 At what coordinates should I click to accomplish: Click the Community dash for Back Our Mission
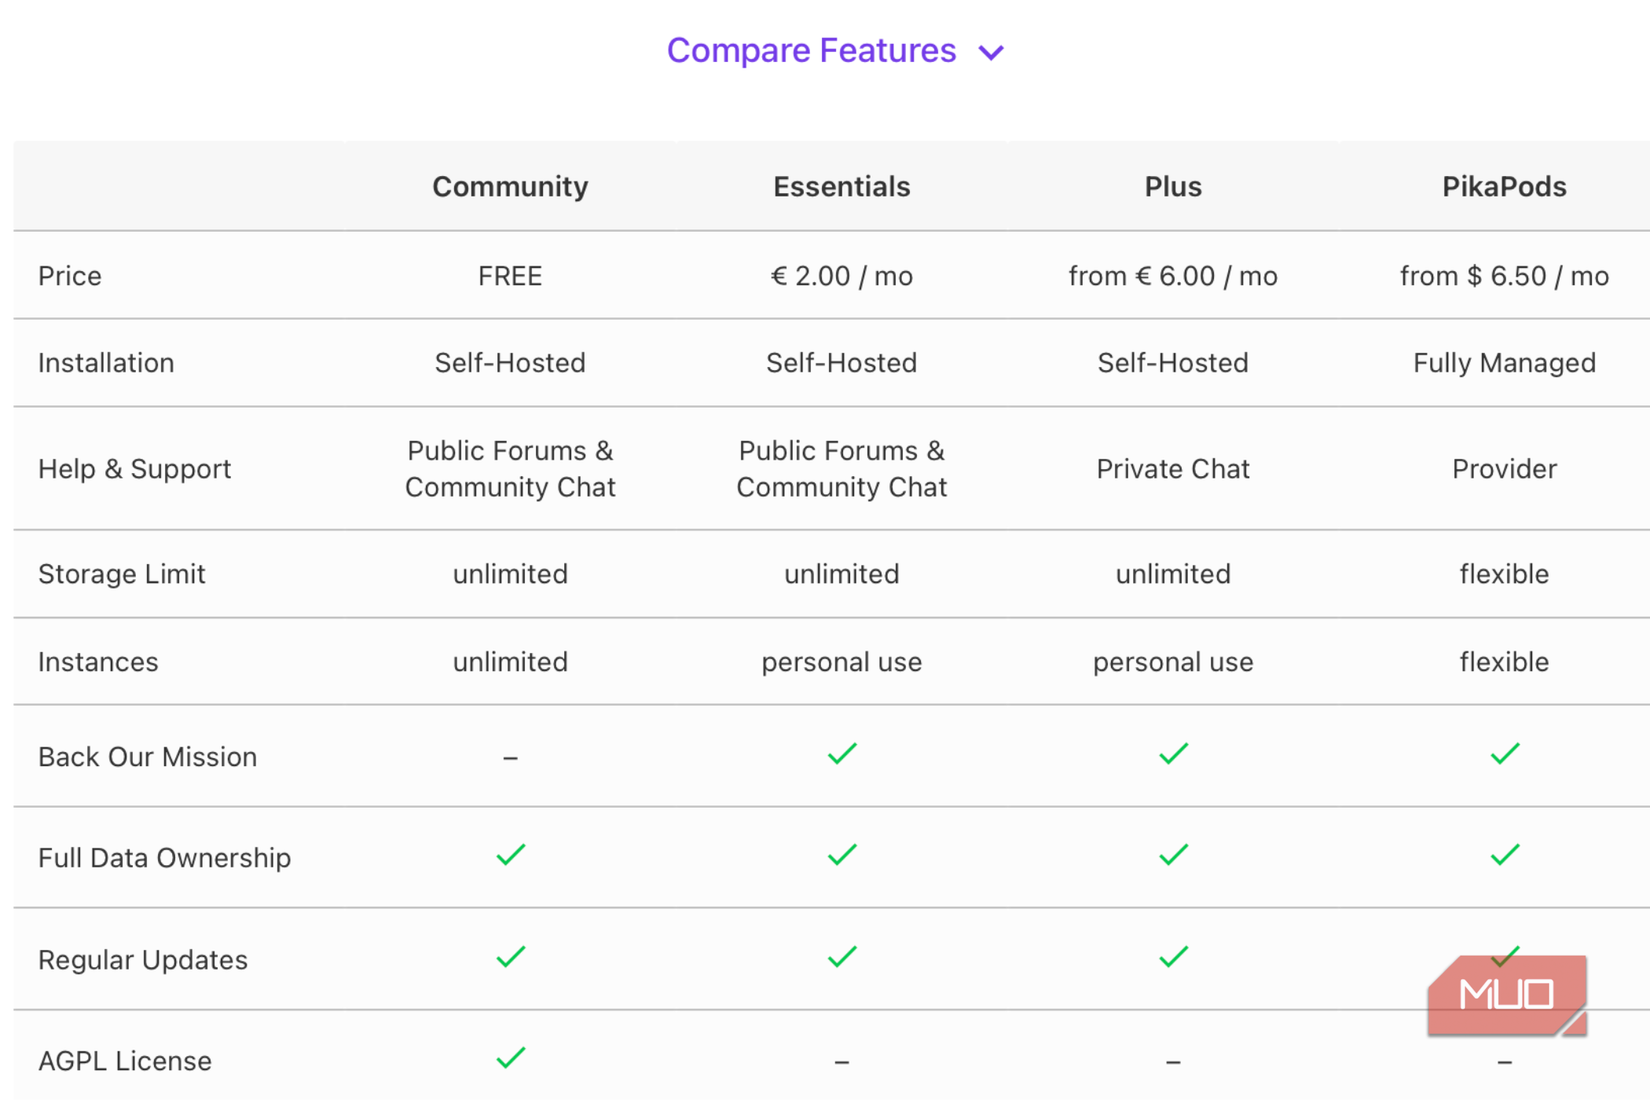click(510, 759)
